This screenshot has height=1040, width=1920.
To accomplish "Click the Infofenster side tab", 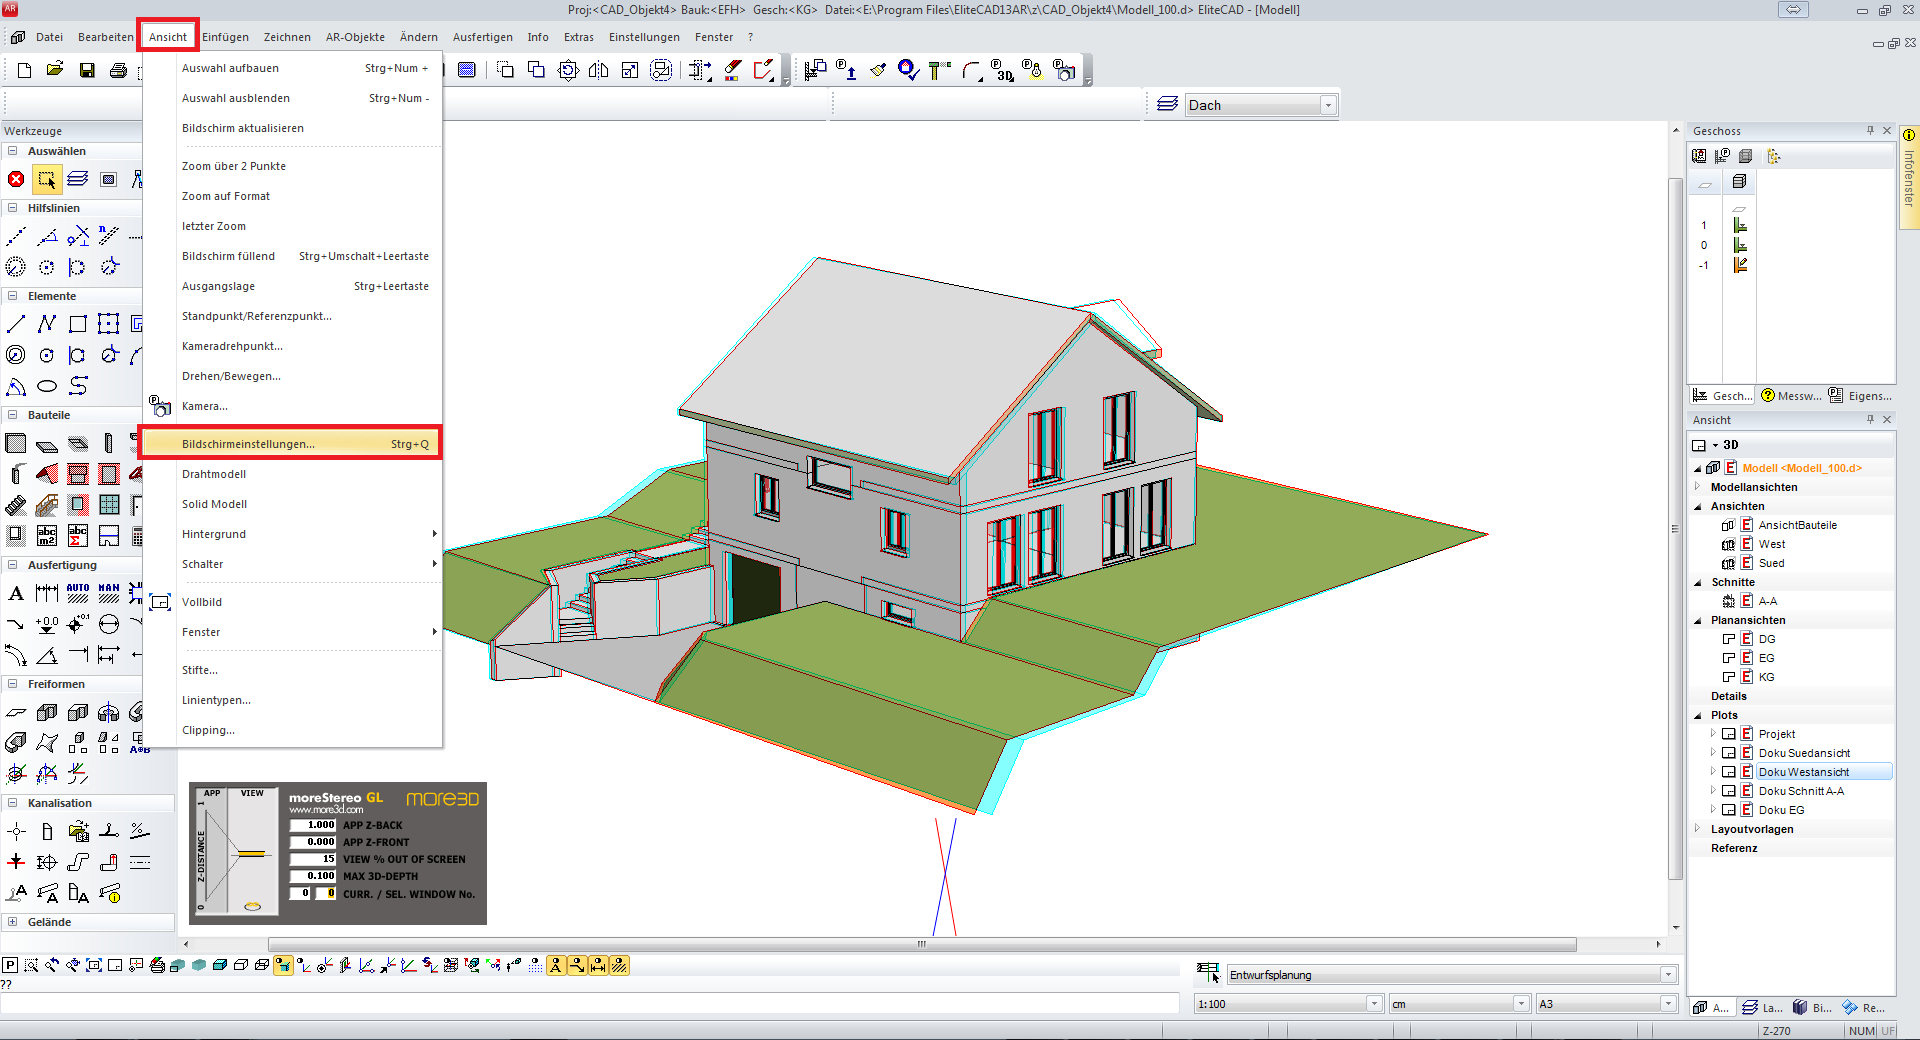I will (1909, 177).
